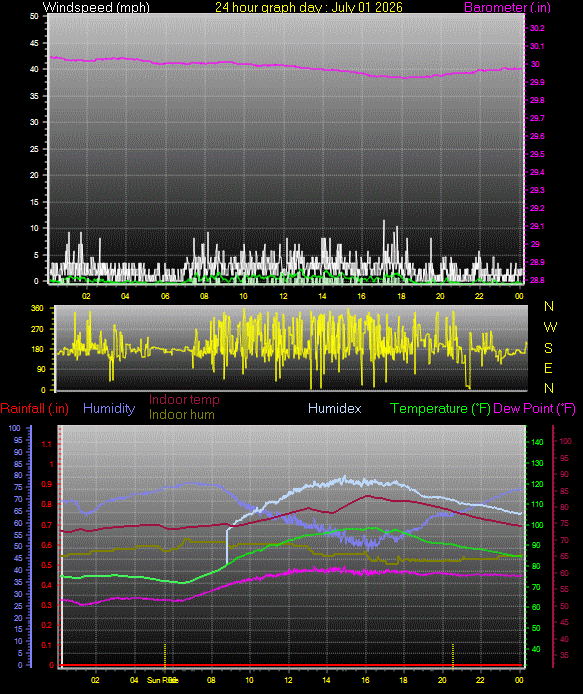Viewport: 583px width, 694px height.
Task: Click the green 40 temperature axis value
Action: [x=536, y=649]
